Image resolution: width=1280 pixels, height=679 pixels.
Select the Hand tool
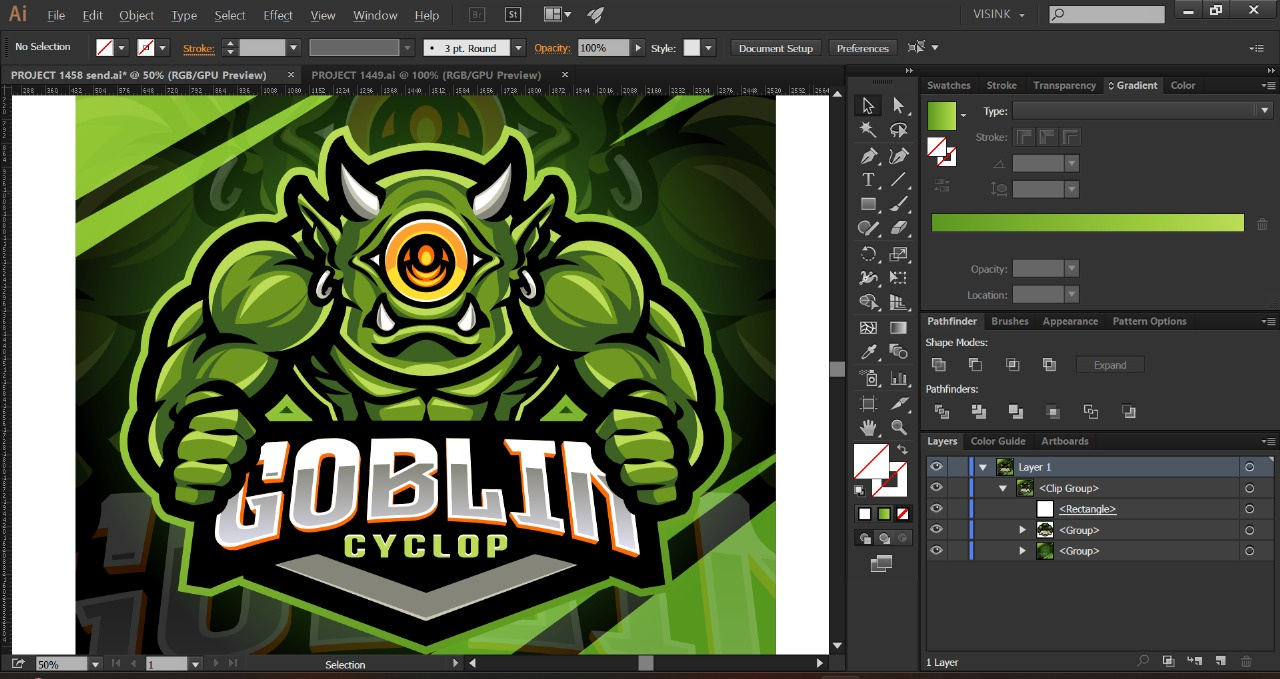[x=868, y=427]
